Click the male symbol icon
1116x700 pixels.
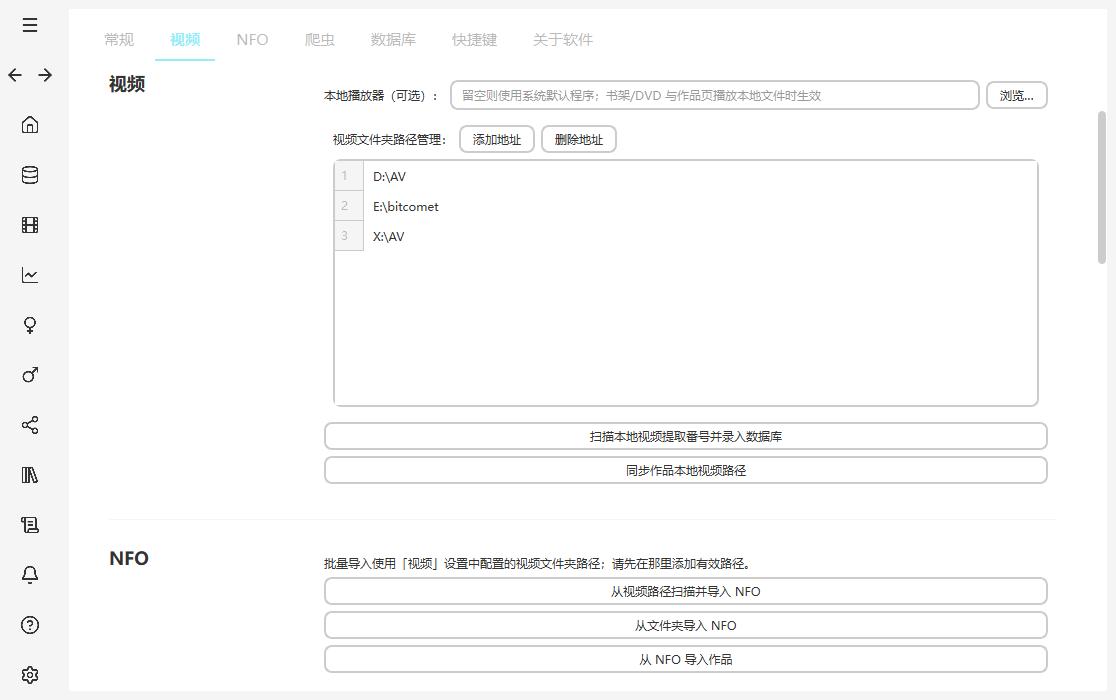(30, 375)
